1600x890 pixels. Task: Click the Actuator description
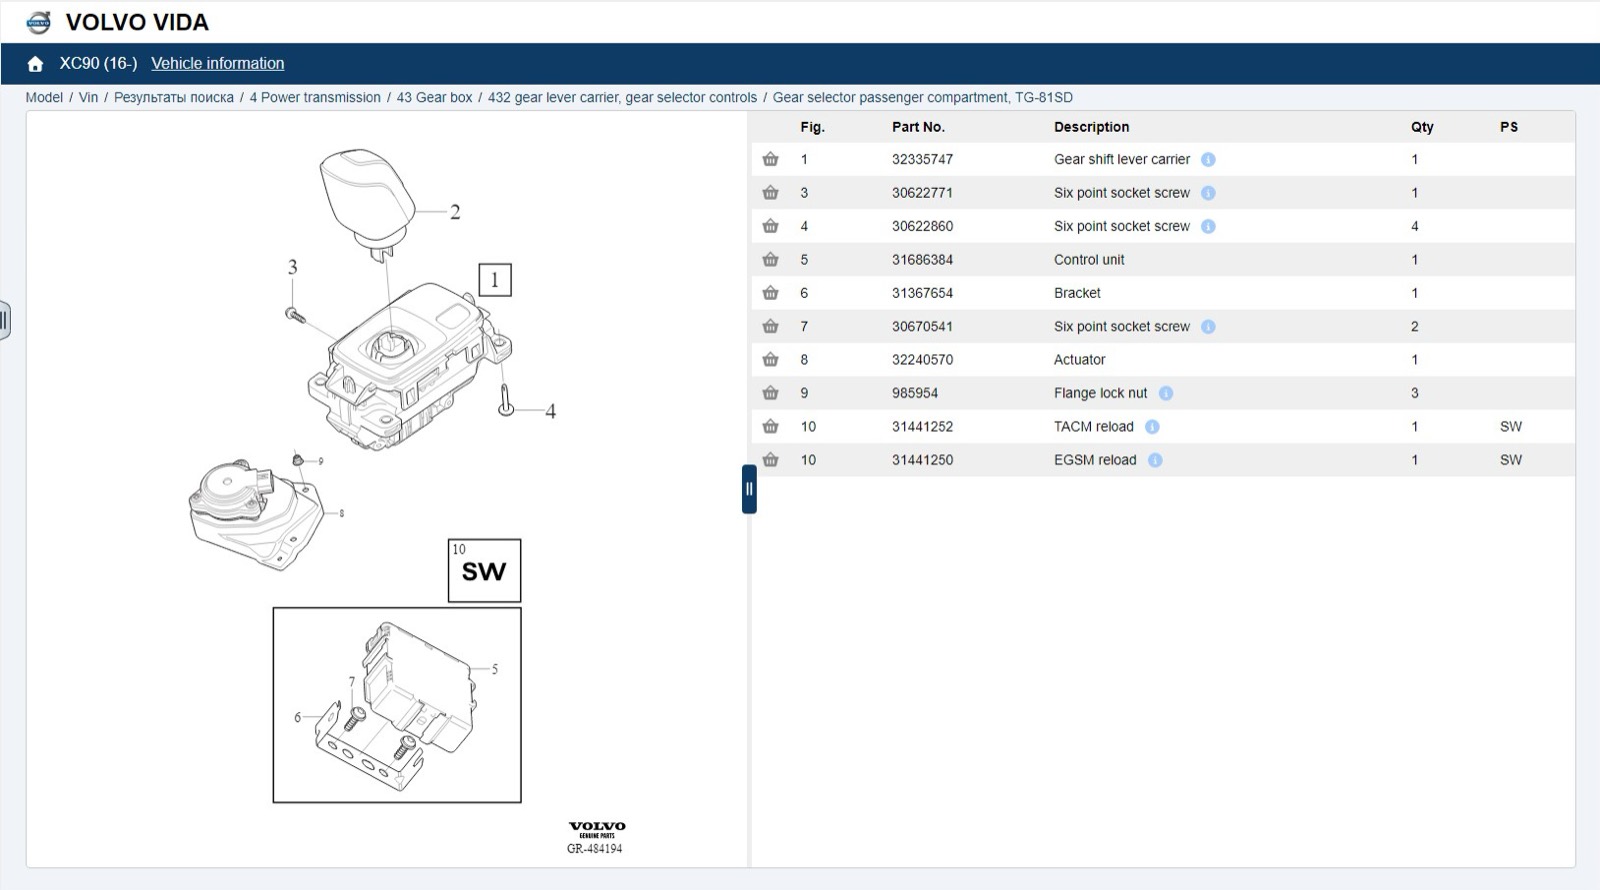tap(1079, 360)
